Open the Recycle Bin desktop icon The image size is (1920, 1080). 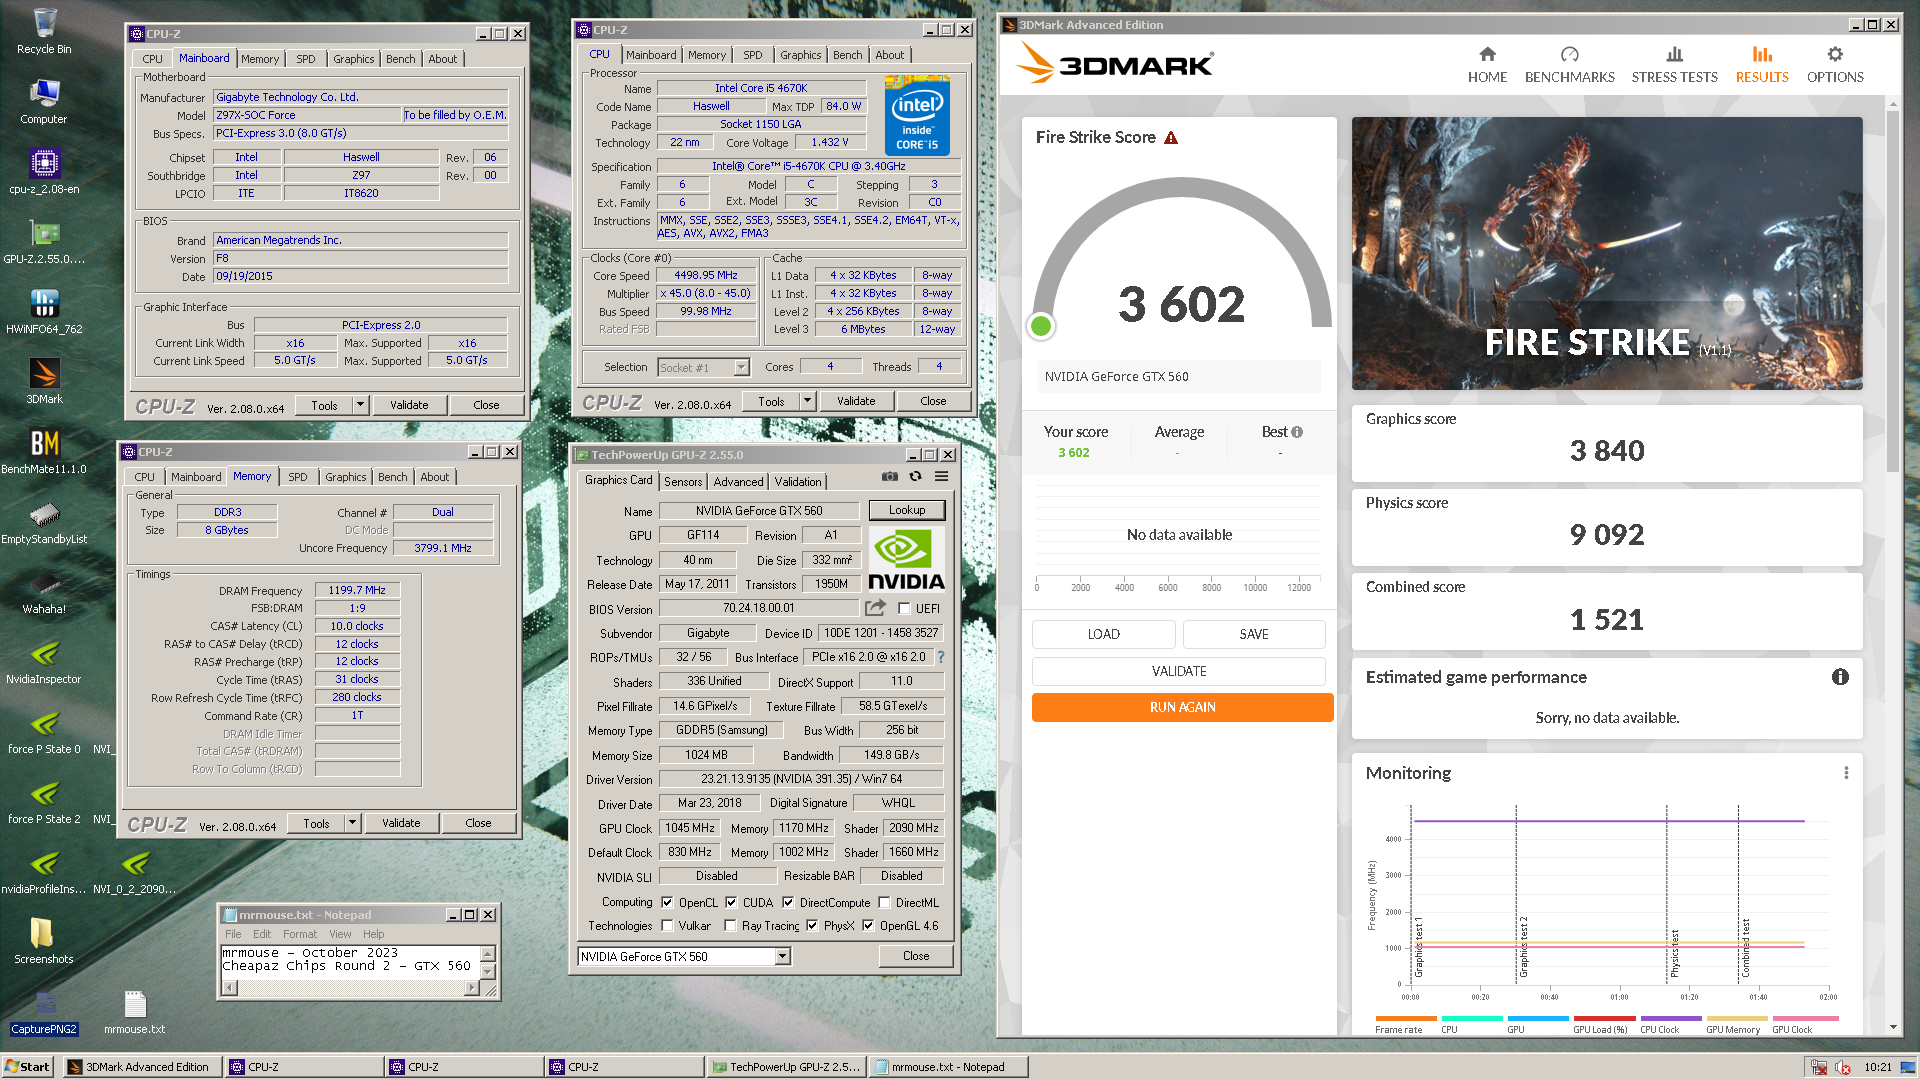(44, 31)
